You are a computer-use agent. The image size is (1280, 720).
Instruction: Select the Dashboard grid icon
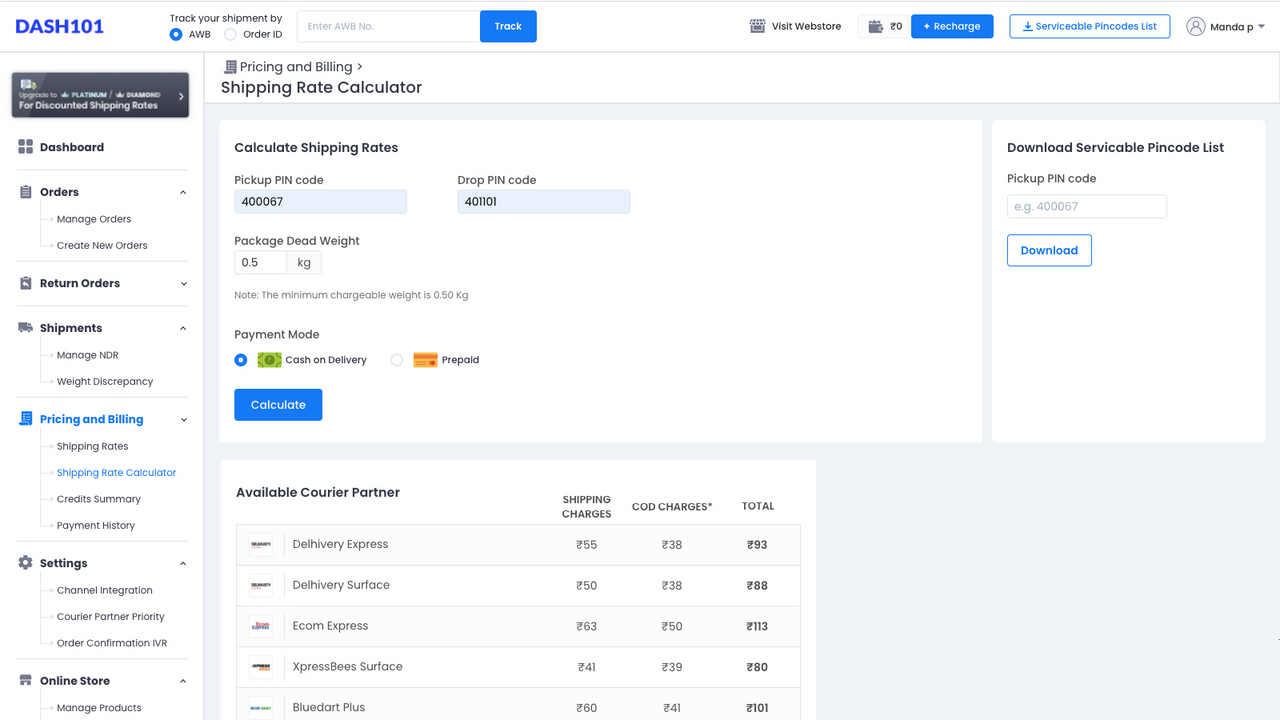[25, 147]
